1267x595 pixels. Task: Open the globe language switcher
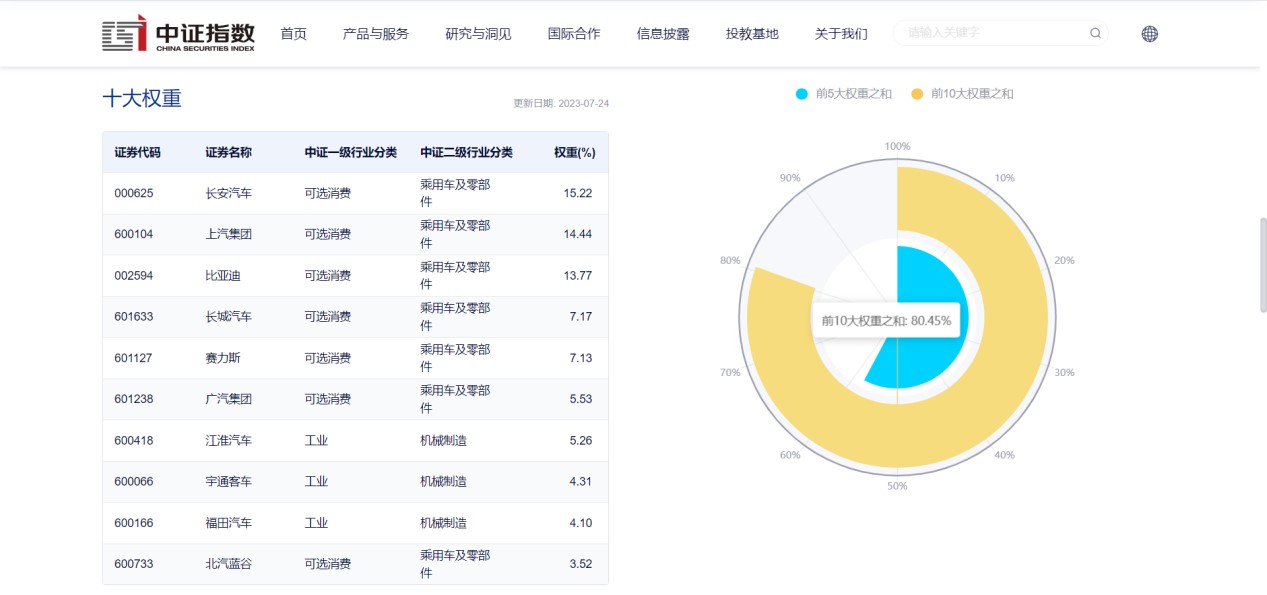1150,33
